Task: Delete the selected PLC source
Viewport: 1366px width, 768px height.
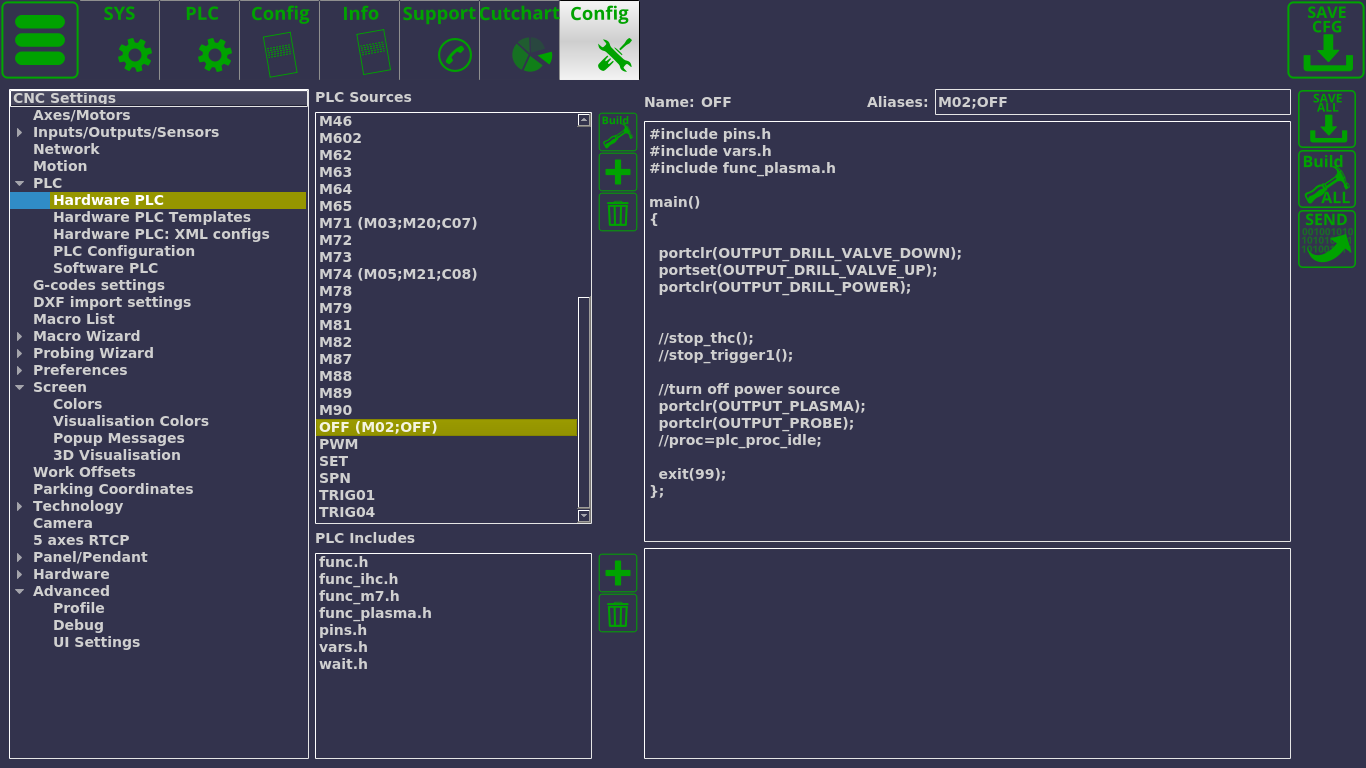Action: [618, 212]
